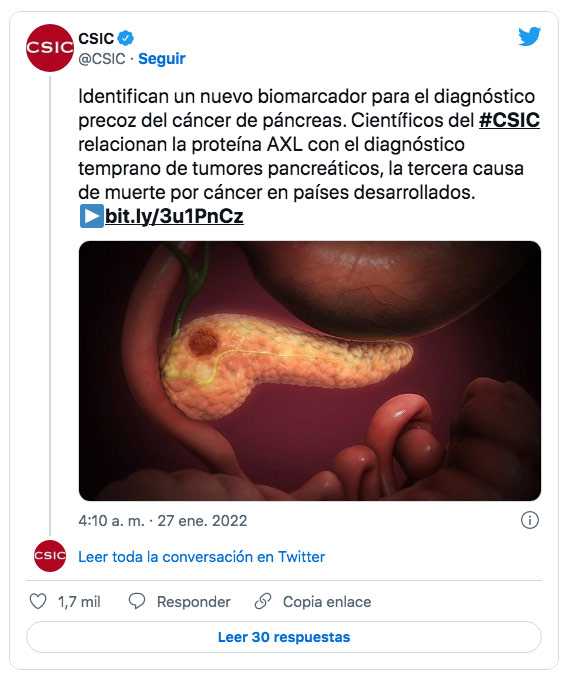Screen dimensions: 572x680
Task: Open the tweet info circle icon
Action: [530, 520]
